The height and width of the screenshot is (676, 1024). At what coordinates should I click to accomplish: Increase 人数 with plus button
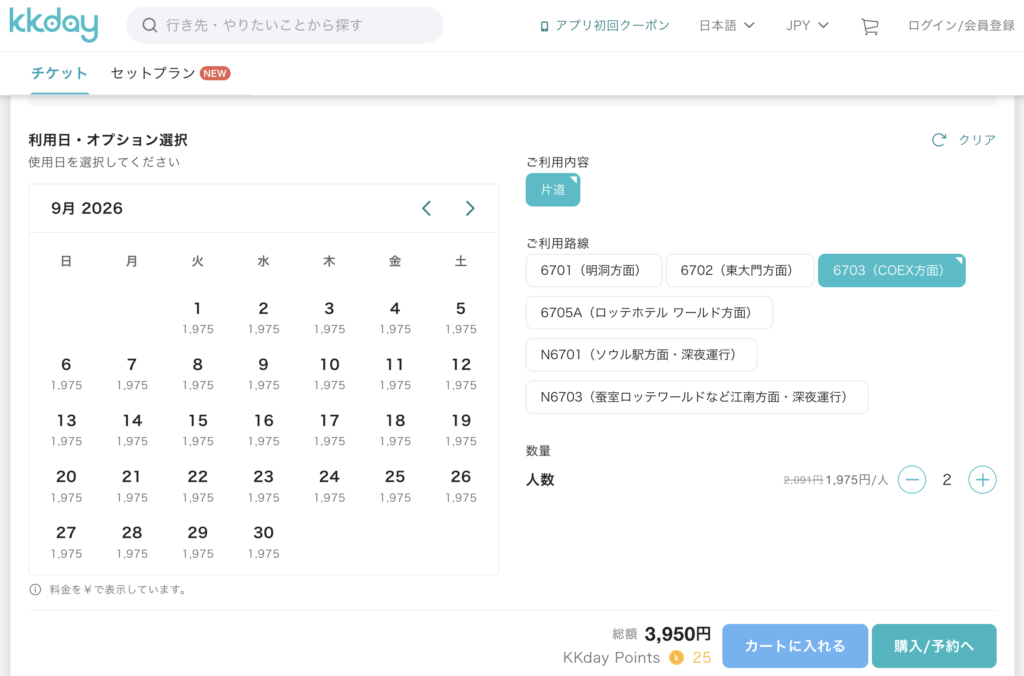click(x=982, y=479)
